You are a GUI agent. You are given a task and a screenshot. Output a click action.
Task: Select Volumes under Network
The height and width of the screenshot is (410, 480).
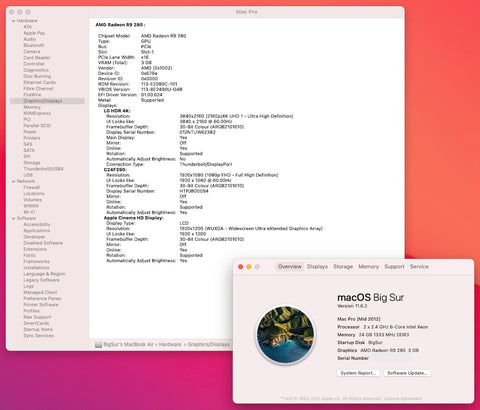click(x=33, y=200)
